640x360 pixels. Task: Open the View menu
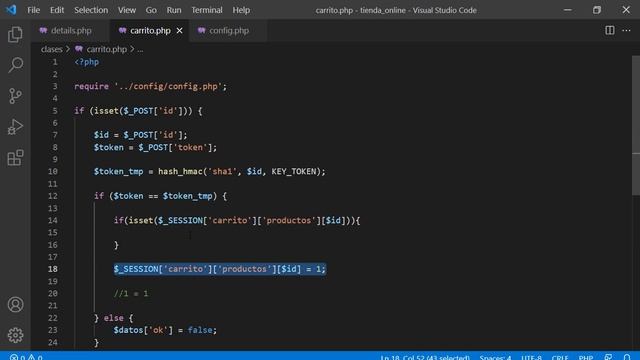coord(127,10)
